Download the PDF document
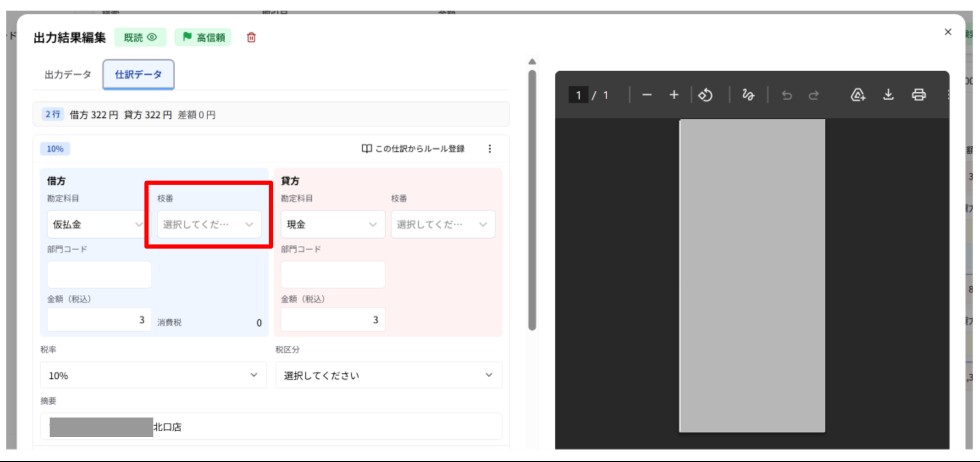 tap(888, 95)
